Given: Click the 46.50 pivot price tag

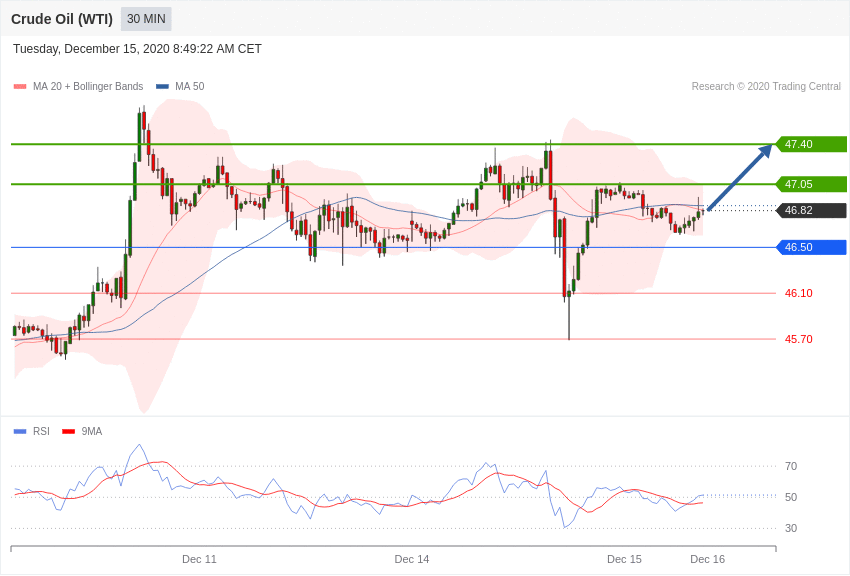Looking at the screenshot, I should (812, 248).
